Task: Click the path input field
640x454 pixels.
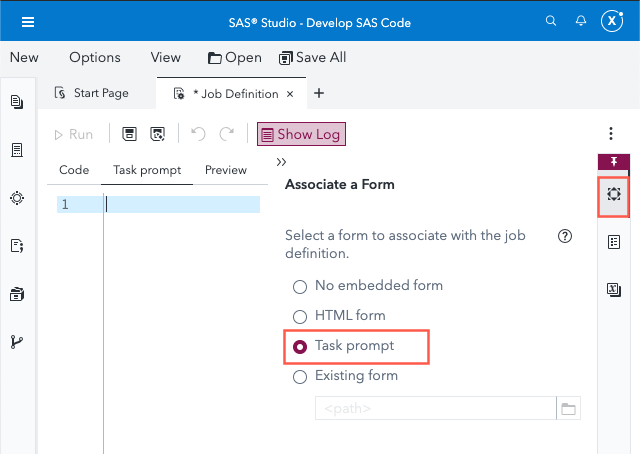Action: click(x=435, y=408)
